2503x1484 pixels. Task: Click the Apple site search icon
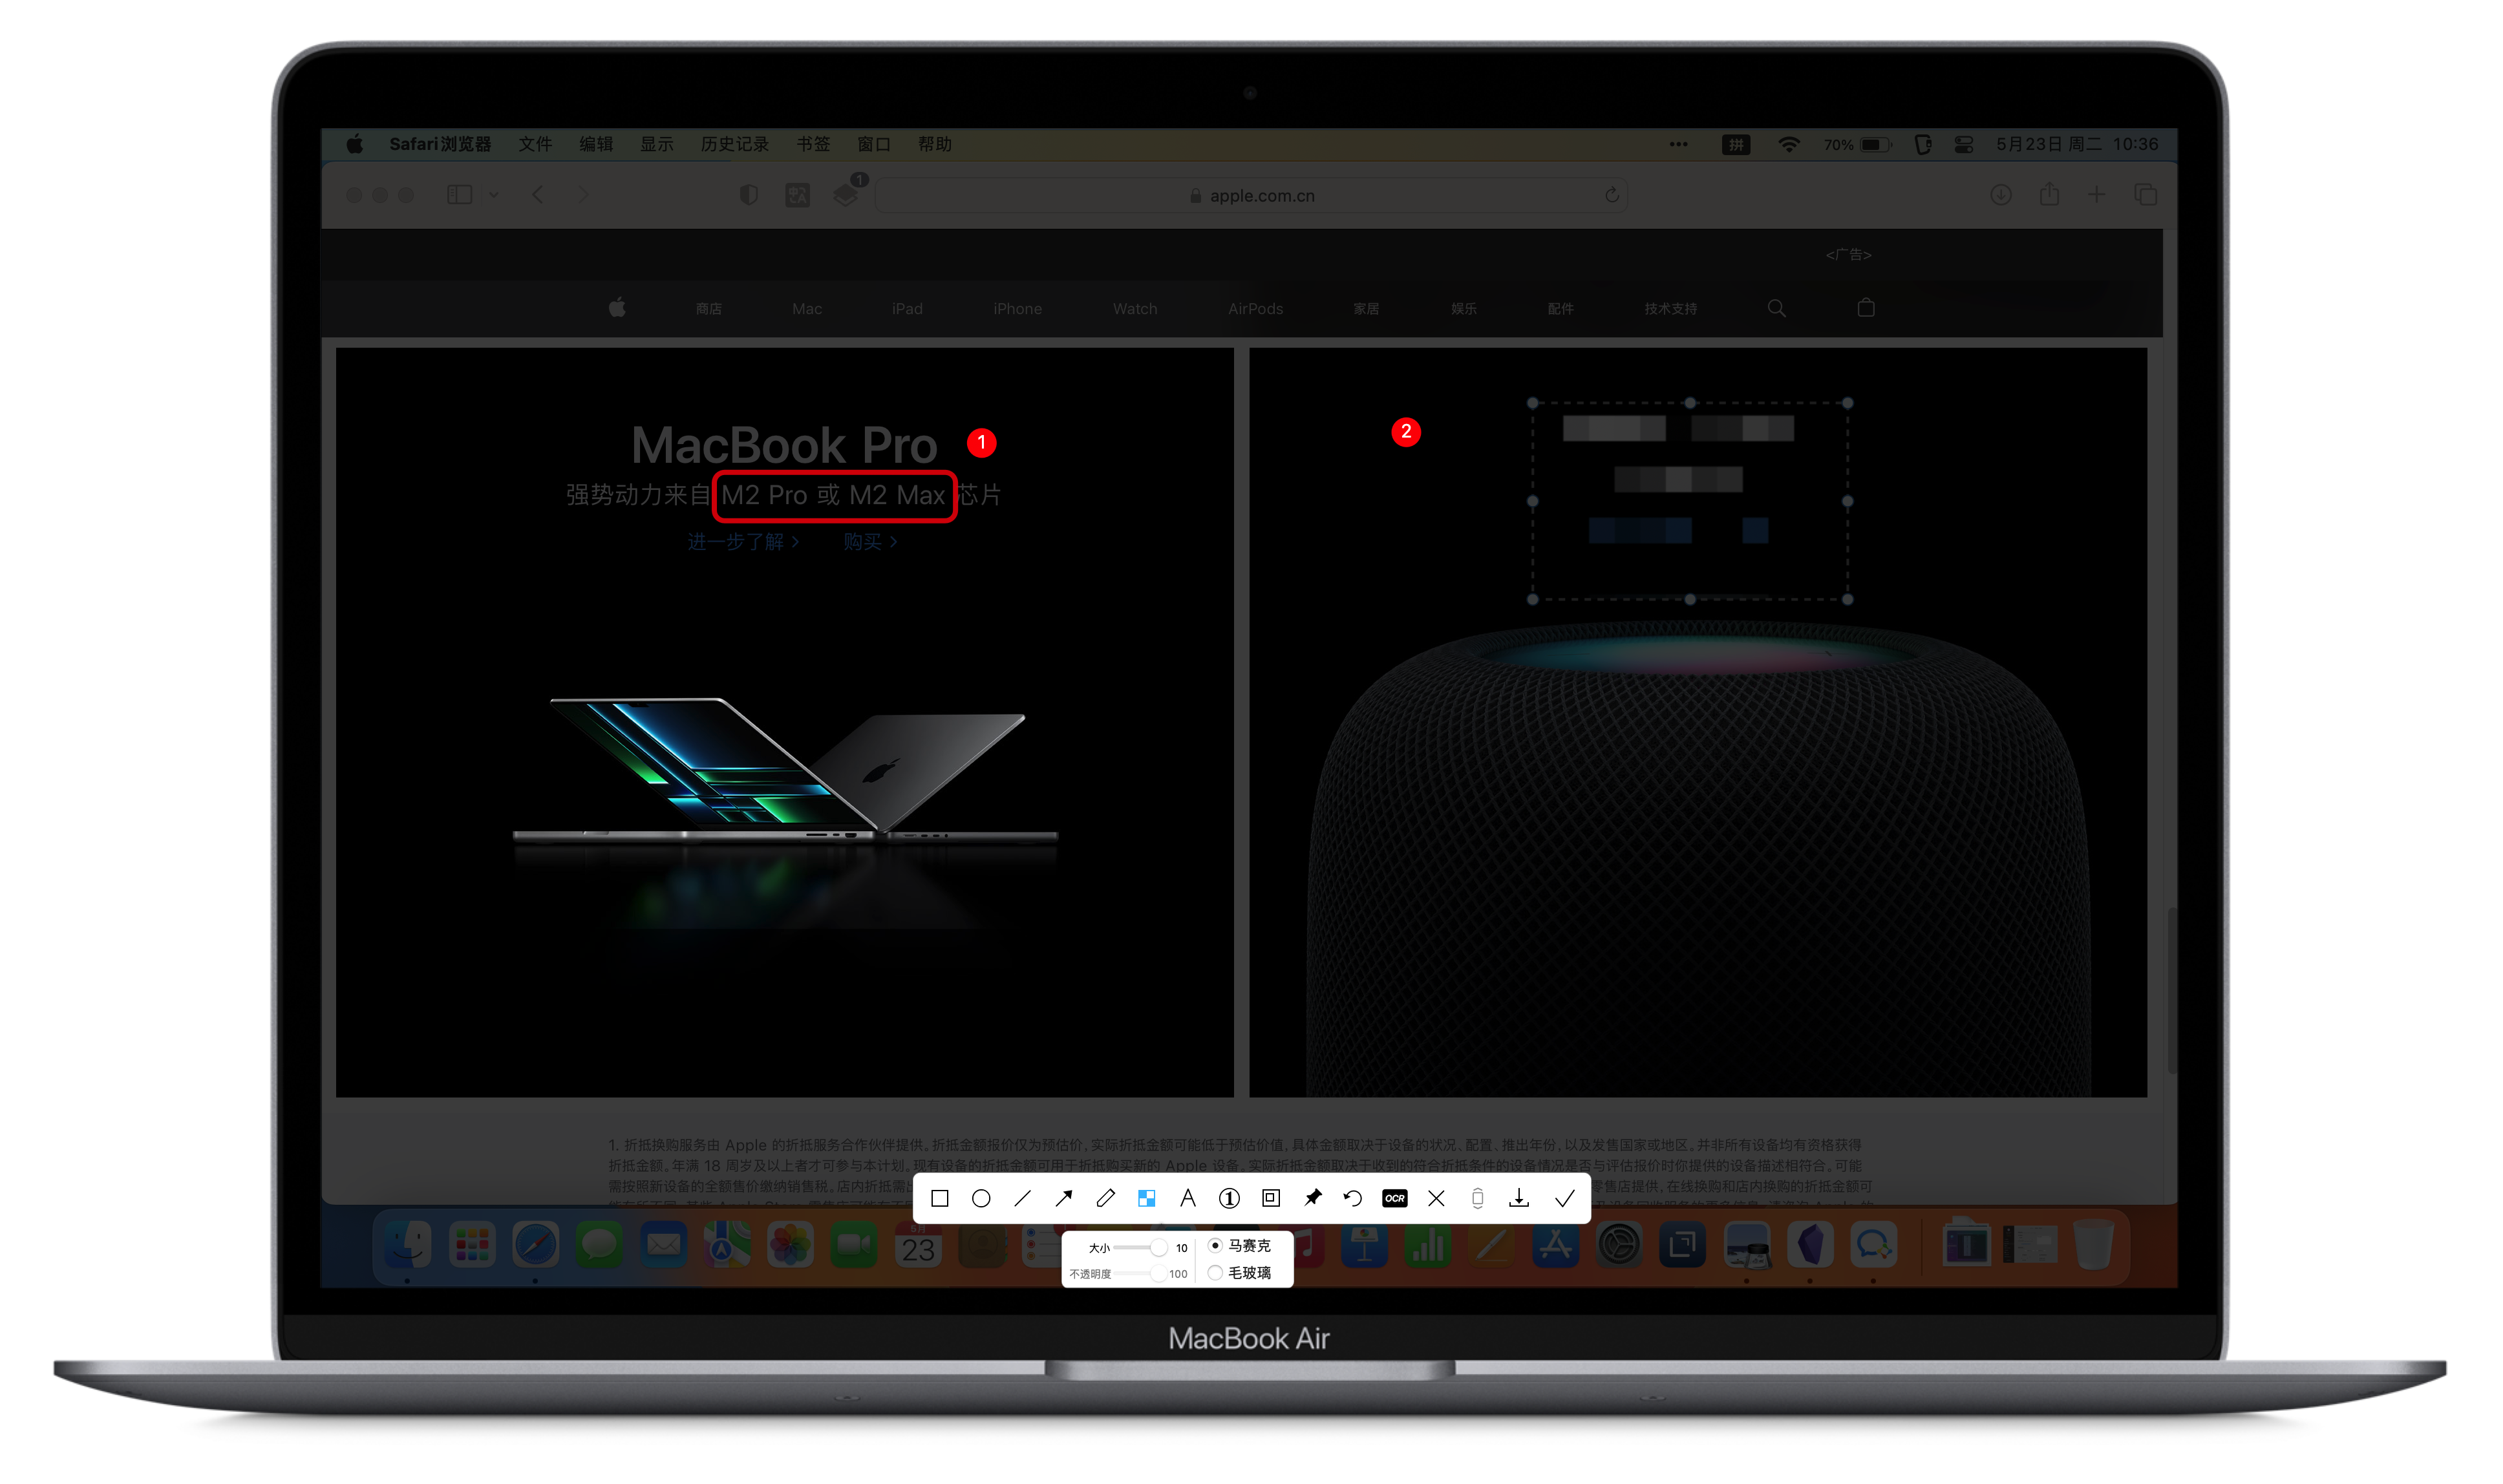(x=1776, y=308)
